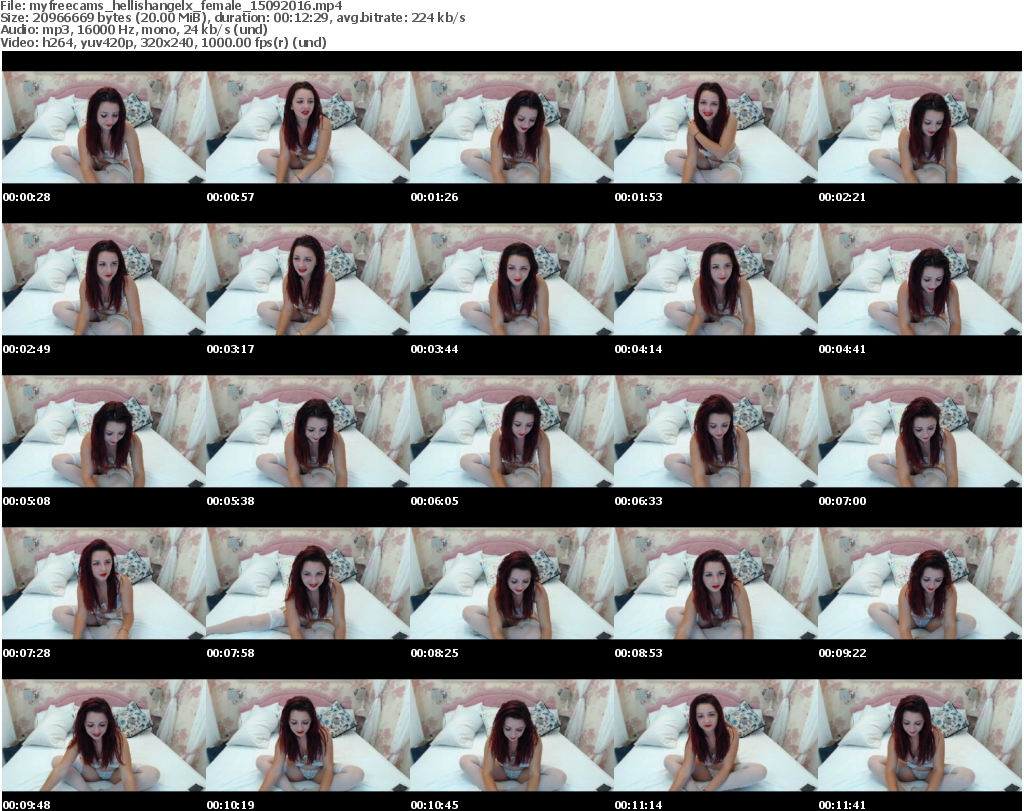Open the thumbnail frame at 00:01:26

coord(511,127)
